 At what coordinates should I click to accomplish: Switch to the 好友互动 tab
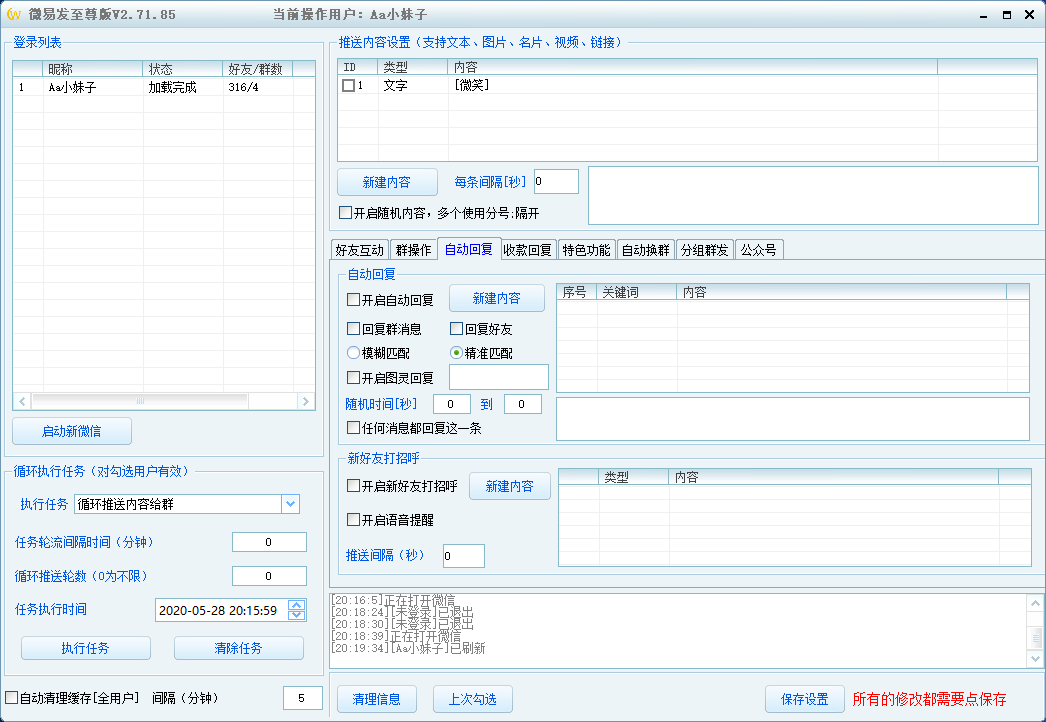tap(360, 249)
